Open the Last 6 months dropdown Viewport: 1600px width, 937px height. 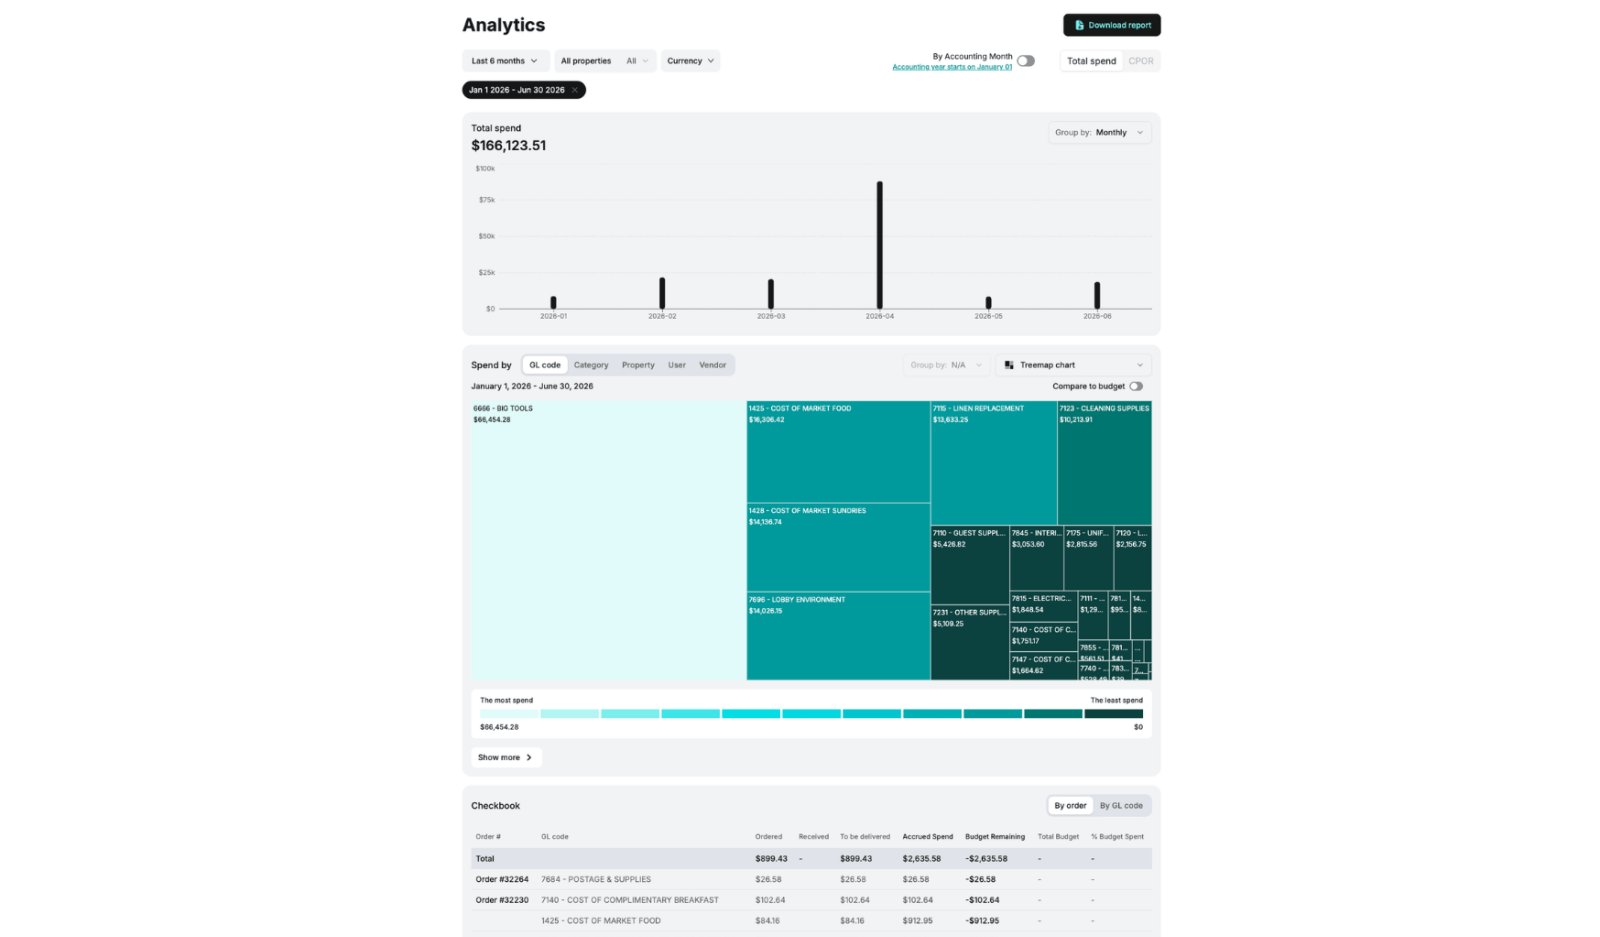pos(505,61)
